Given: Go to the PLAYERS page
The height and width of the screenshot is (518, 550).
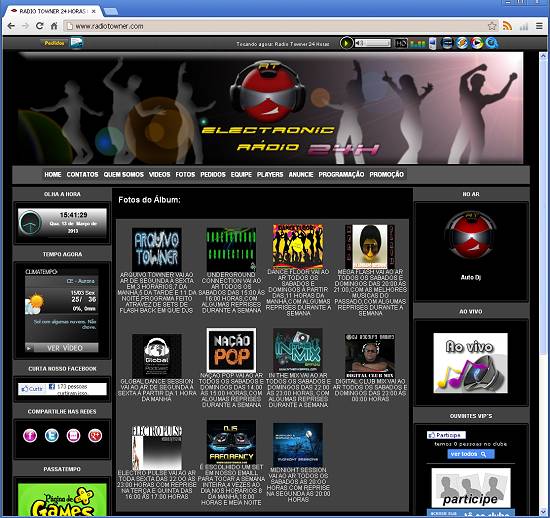Looking at the screenshot, I should pyautogui.click(x=270, y=174).
